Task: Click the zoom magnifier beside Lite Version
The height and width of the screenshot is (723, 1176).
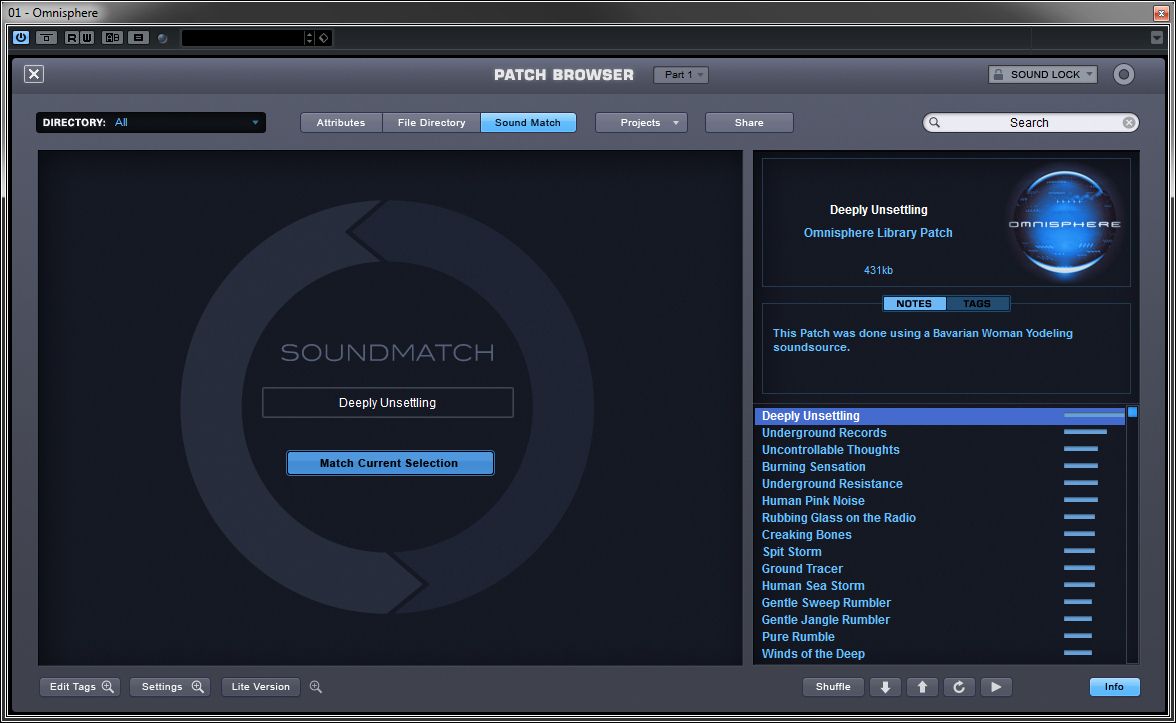Action: [x=316, y=687]
